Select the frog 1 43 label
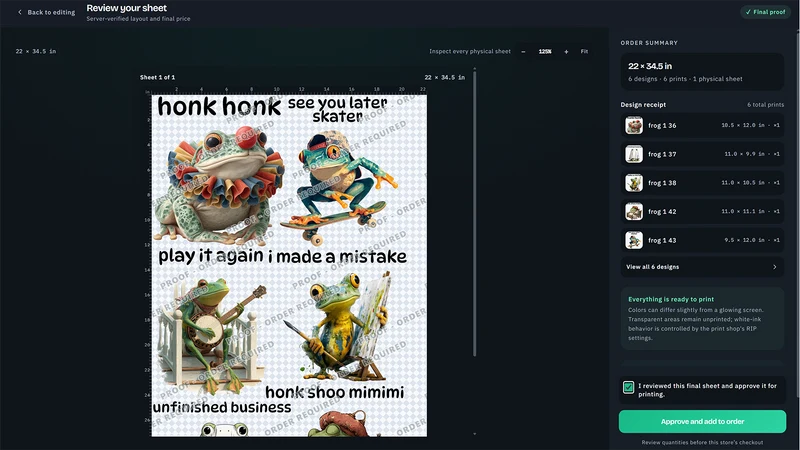 pos(662,240)
